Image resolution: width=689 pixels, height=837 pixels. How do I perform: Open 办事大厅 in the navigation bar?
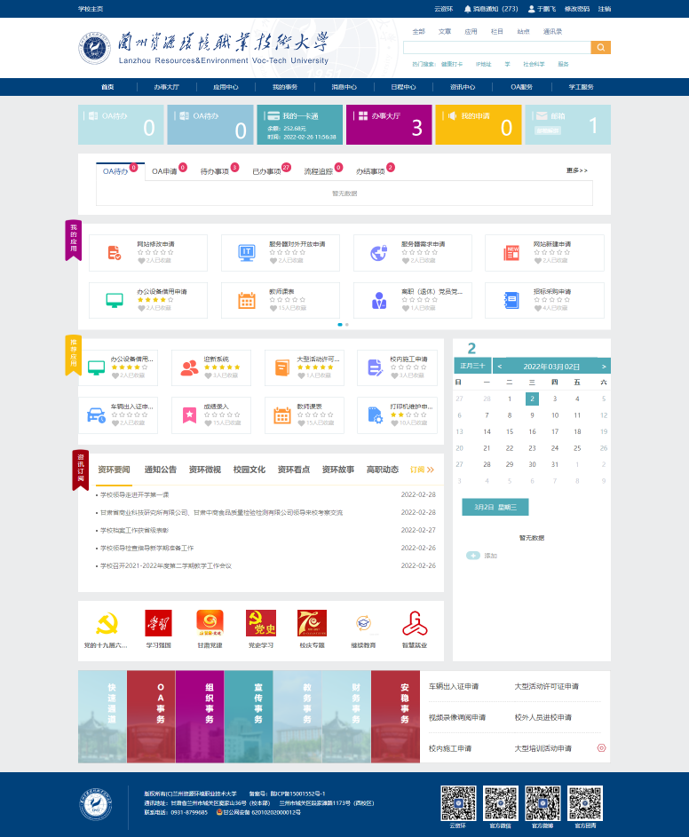(x=166, y=87)
